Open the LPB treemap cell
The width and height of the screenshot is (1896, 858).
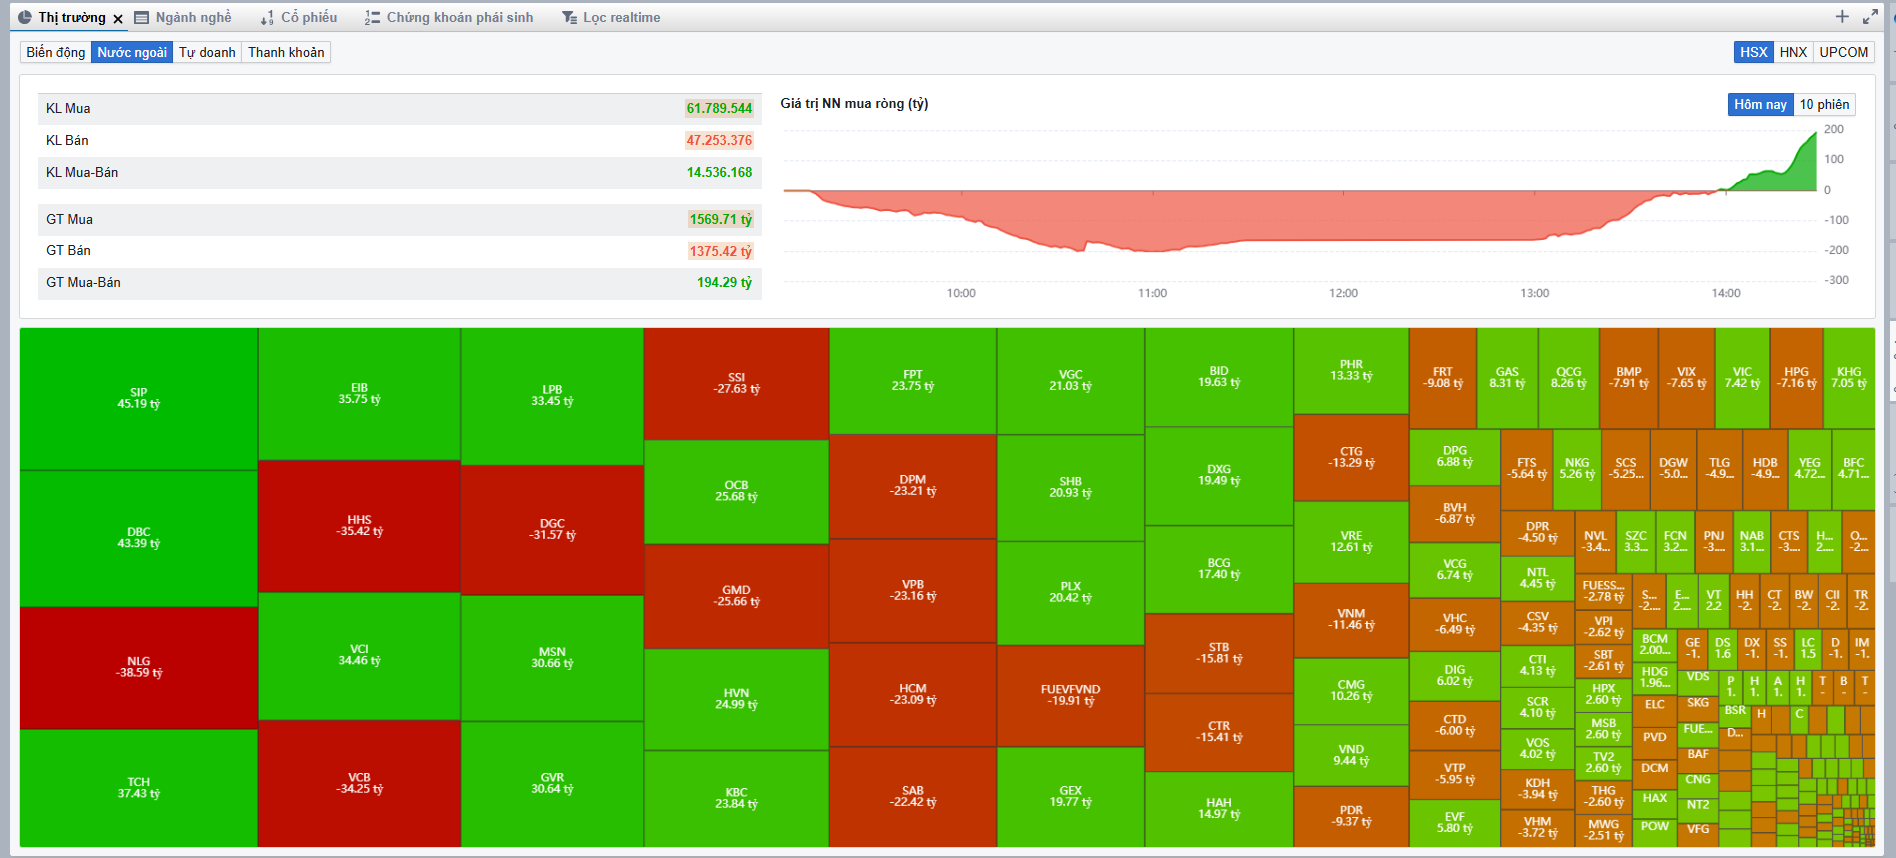click(552, 396)
